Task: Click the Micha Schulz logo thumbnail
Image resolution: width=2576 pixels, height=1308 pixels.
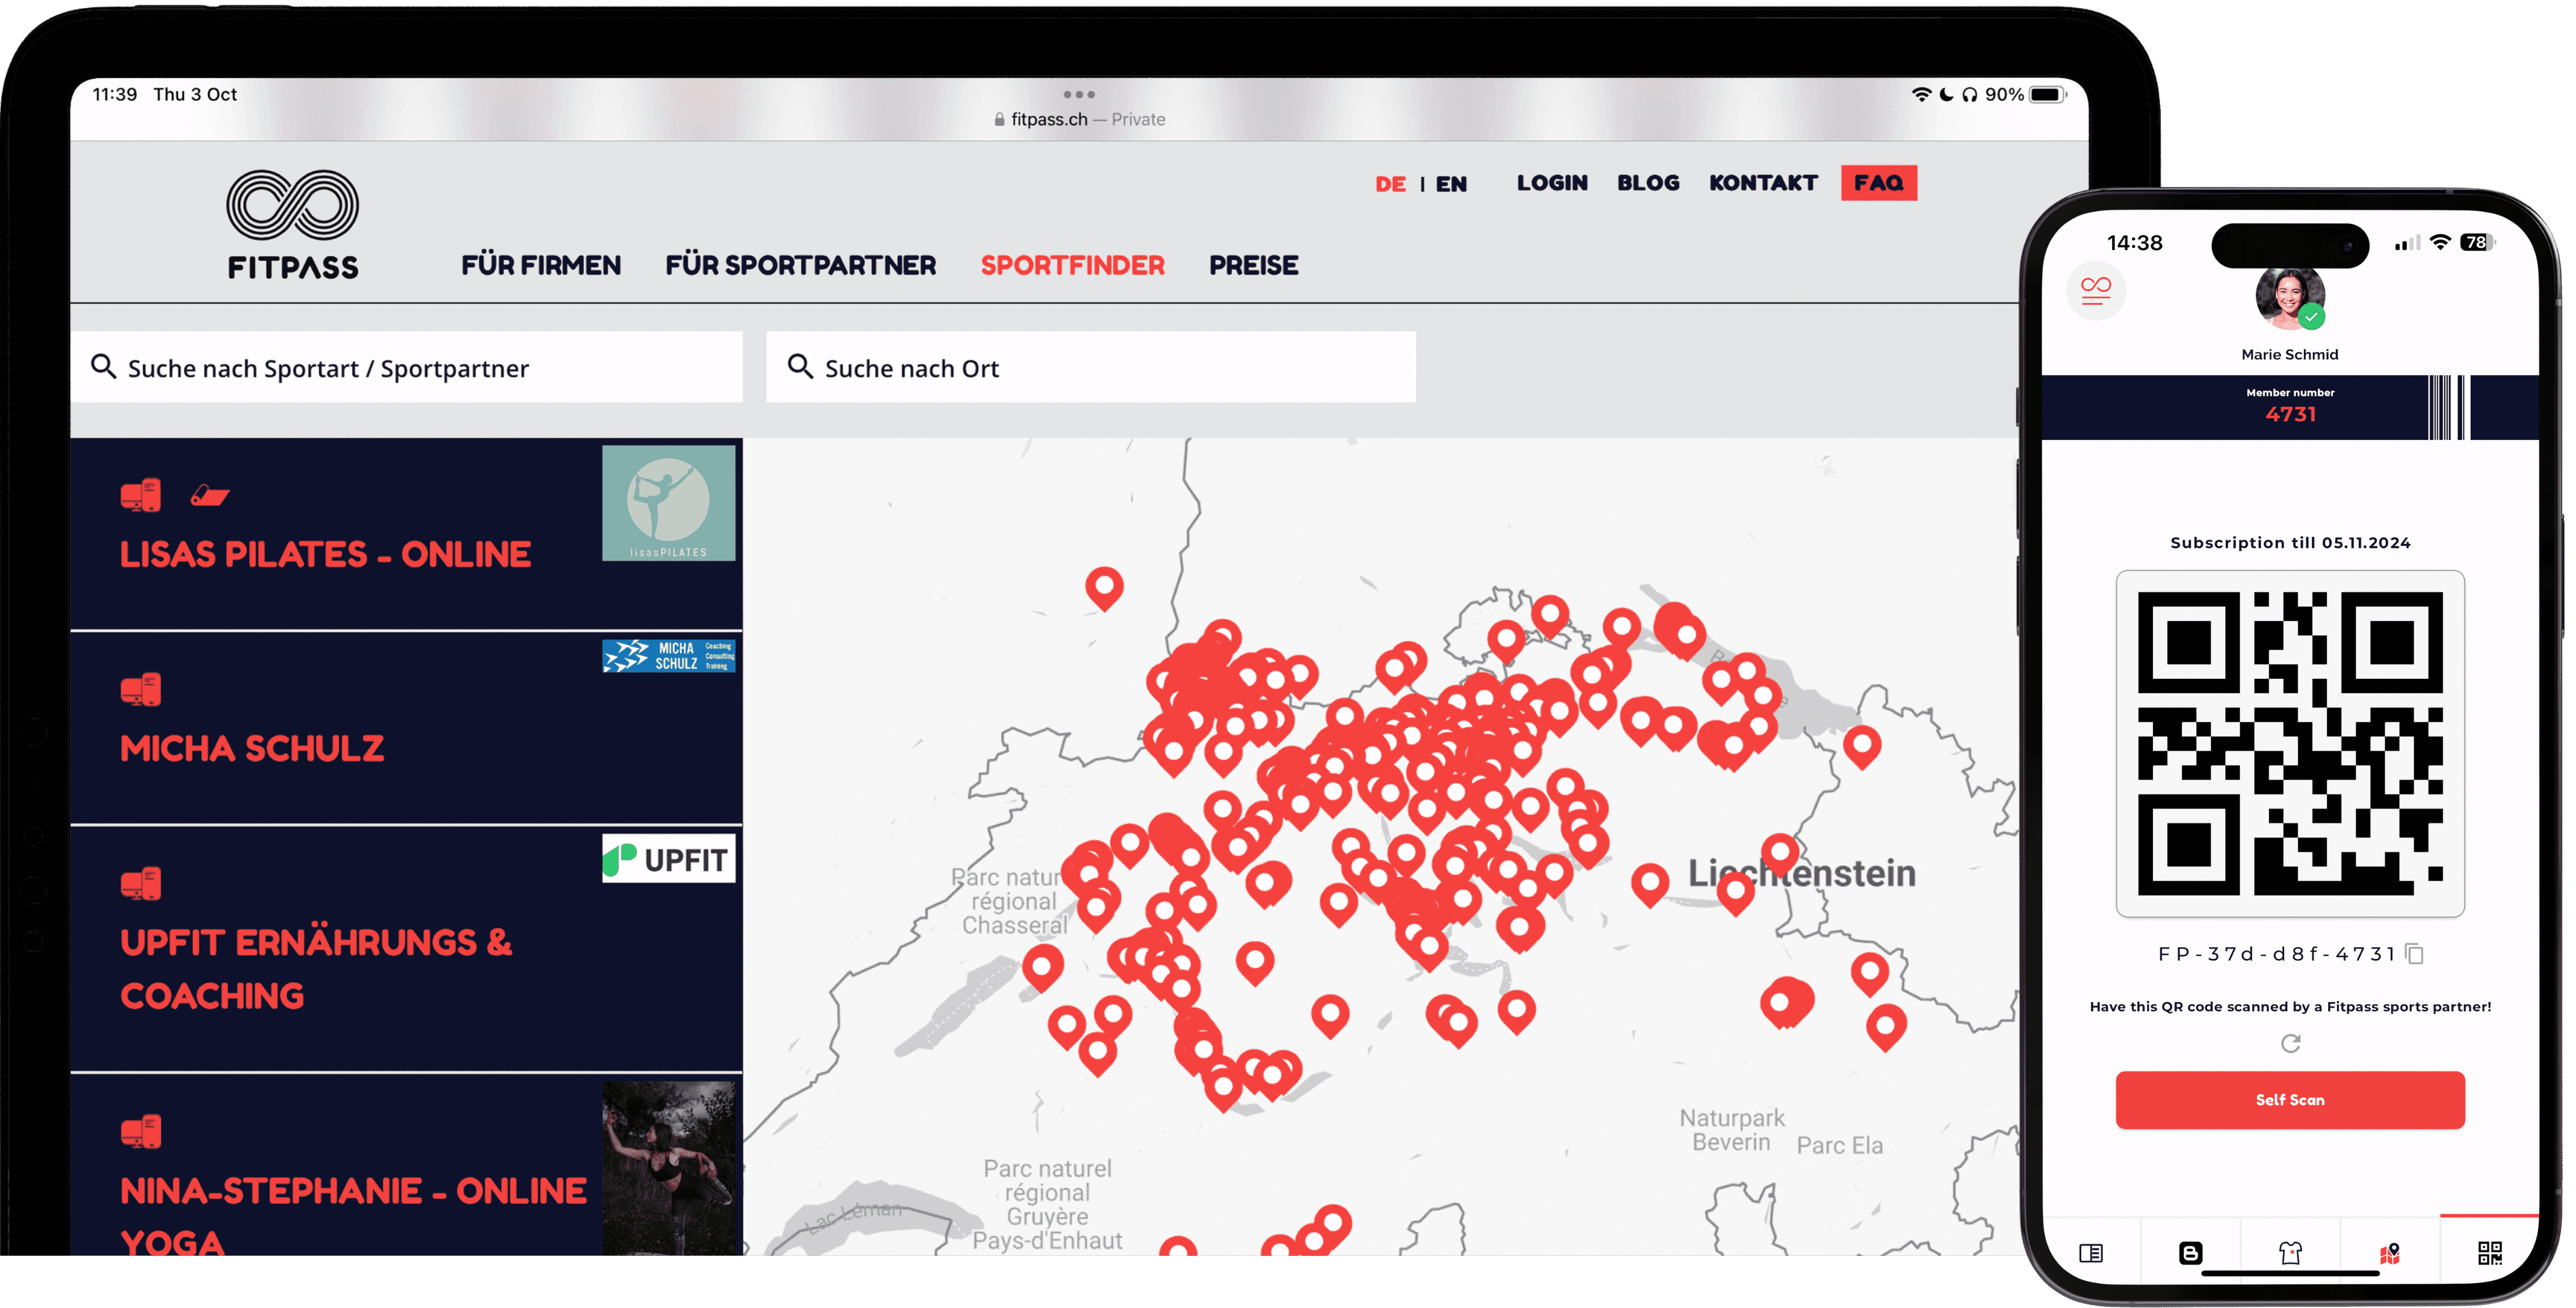Action: tap(668, 656)
